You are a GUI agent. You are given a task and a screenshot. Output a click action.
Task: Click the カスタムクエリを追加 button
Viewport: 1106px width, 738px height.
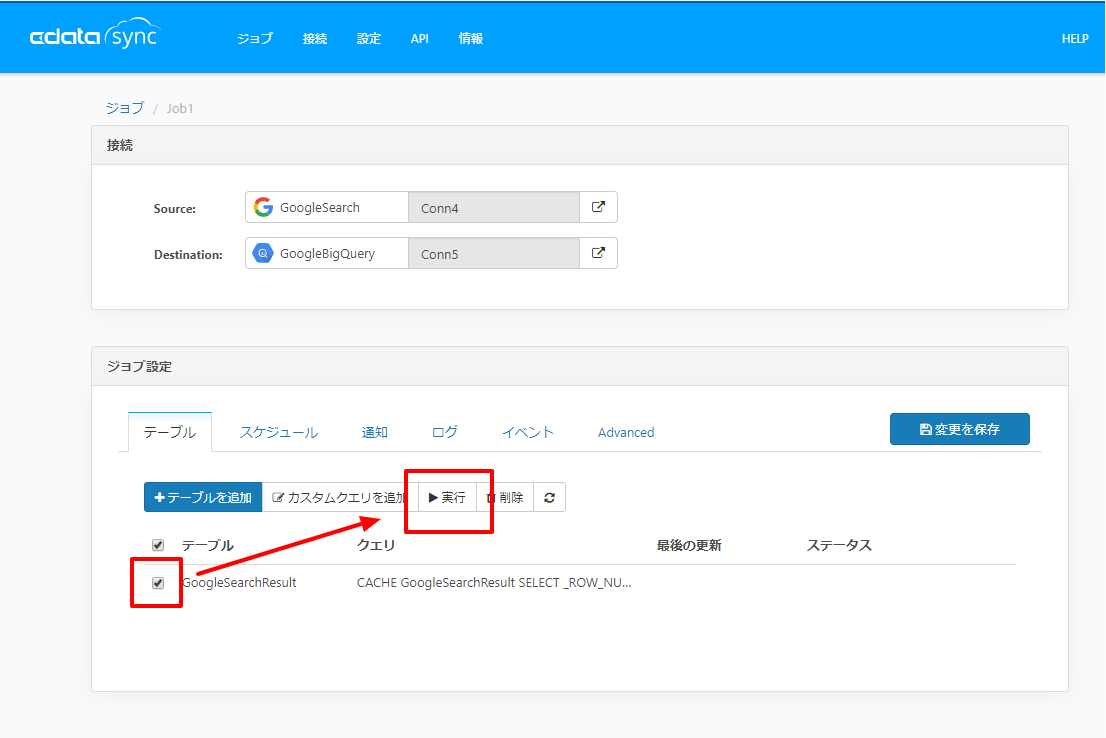tap(340, 497)
